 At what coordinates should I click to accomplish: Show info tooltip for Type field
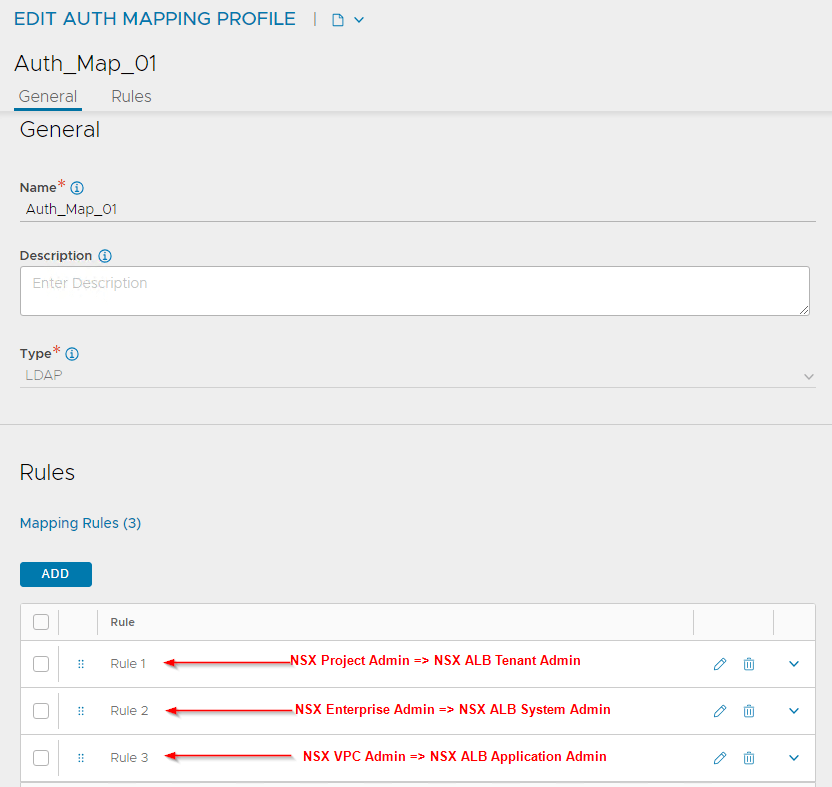point(72,354)
